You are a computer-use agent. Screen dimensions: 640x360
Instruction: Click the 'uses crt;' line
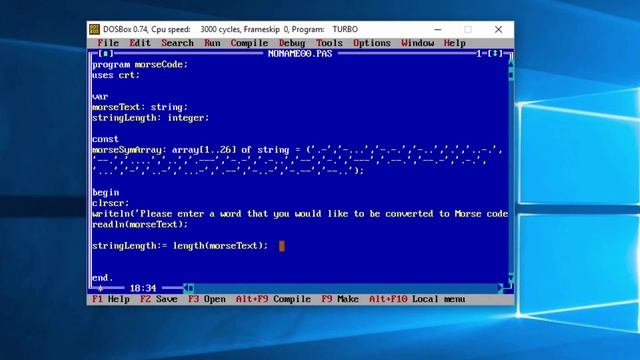[x=116, y=75]
